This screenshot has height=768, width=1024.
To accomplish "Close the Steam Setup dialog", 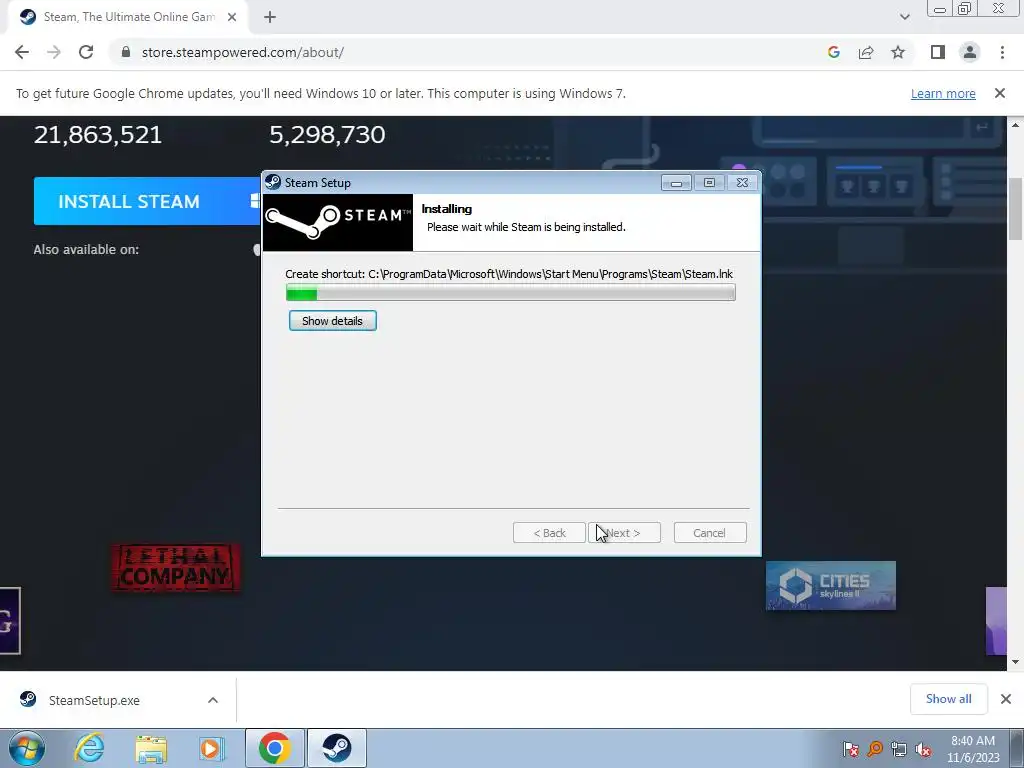I will tap(743, 183).
